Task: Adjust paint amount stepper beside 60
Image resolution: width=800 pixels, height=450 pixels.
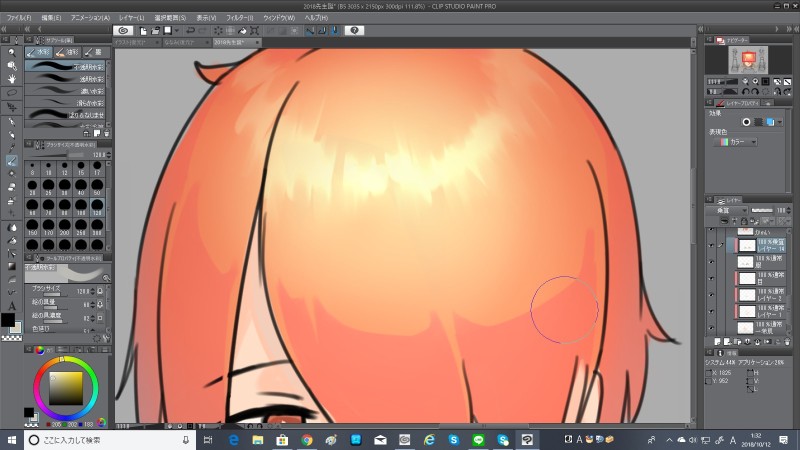Action: pyautogui.click(x=92, y=304)
